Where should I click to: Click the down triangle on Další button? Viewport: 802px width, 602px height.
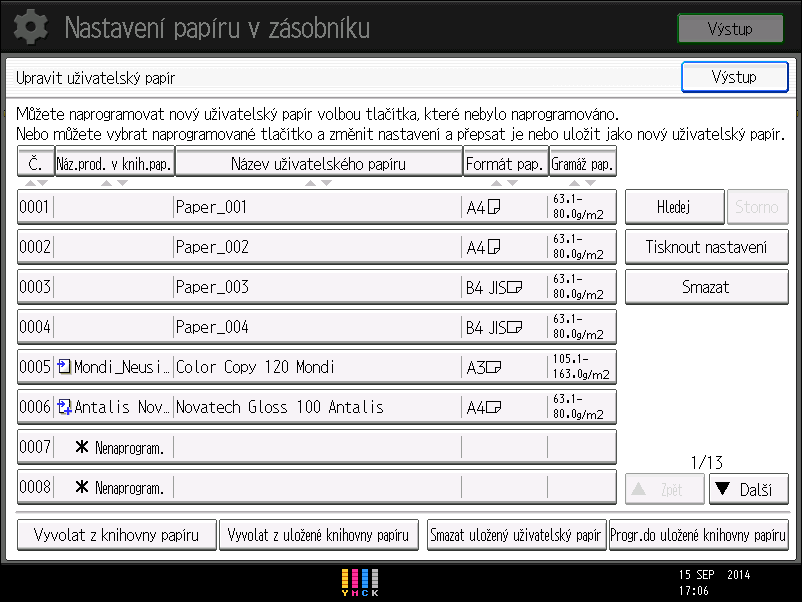722,488
